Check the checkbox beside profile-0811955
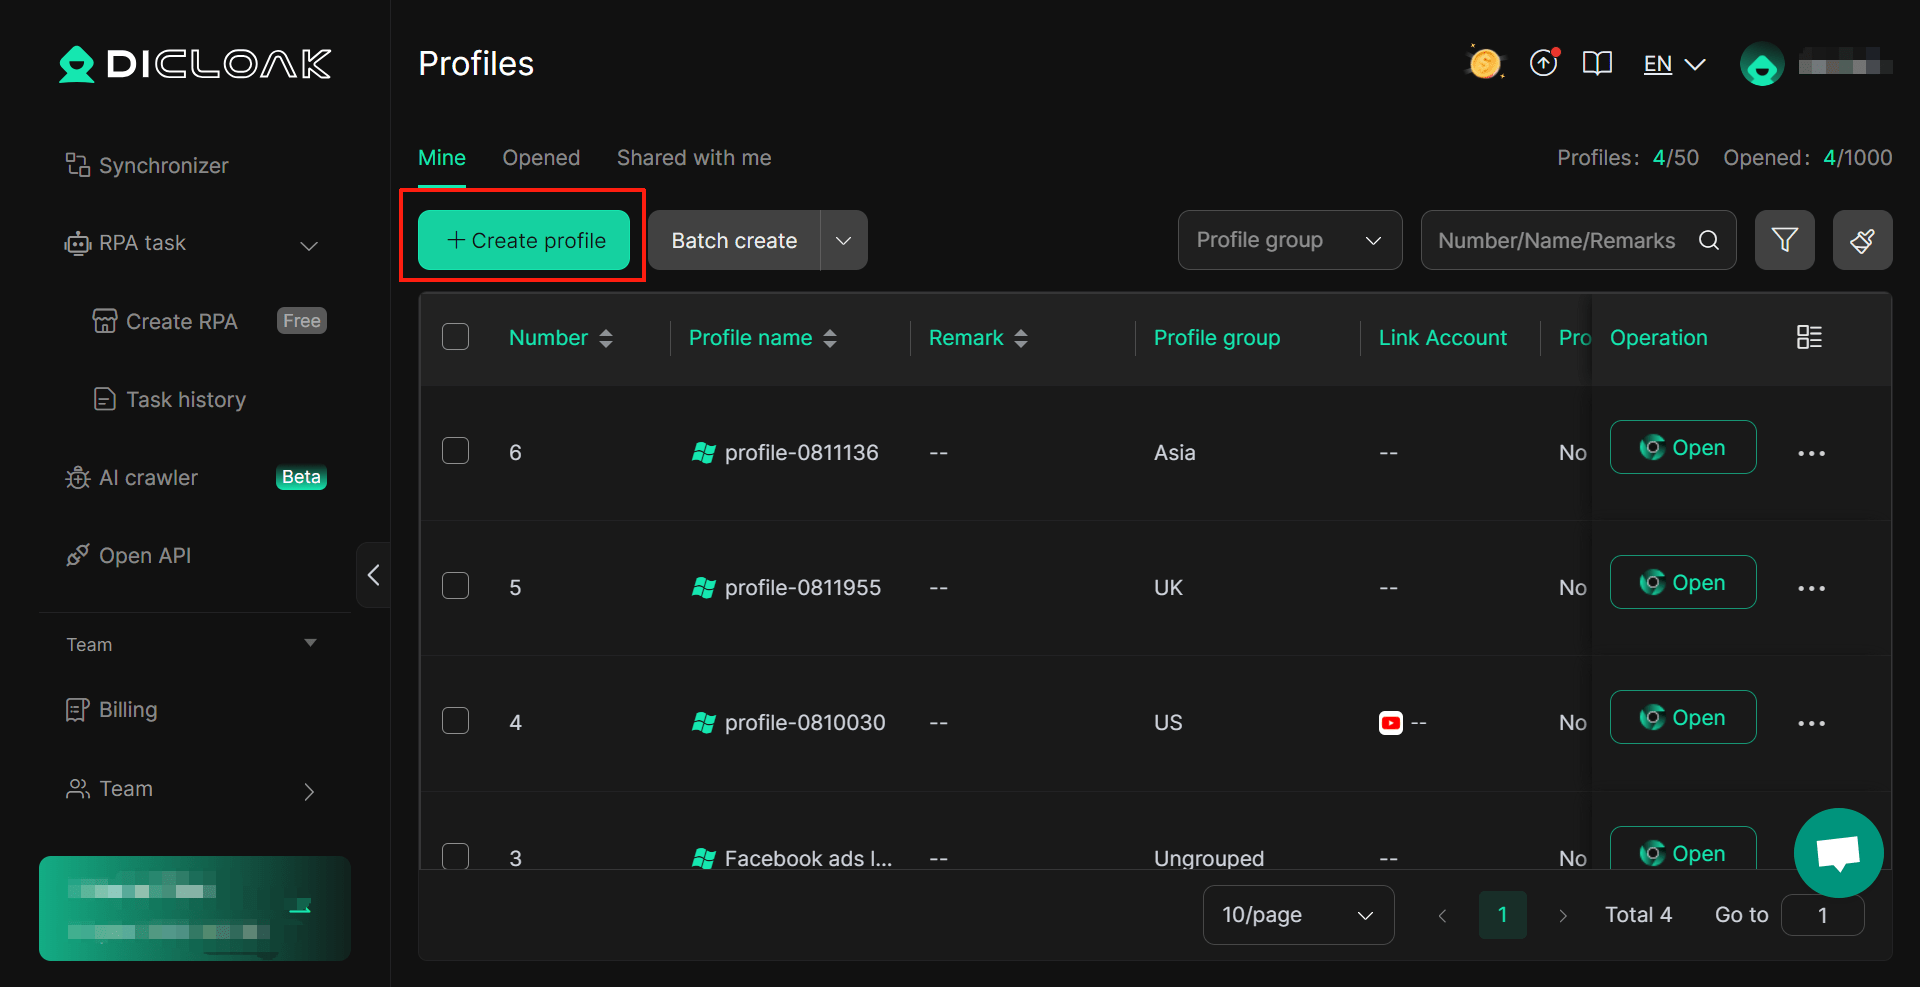The height and width of the screenshot is (987, 1920). (455, 586)
